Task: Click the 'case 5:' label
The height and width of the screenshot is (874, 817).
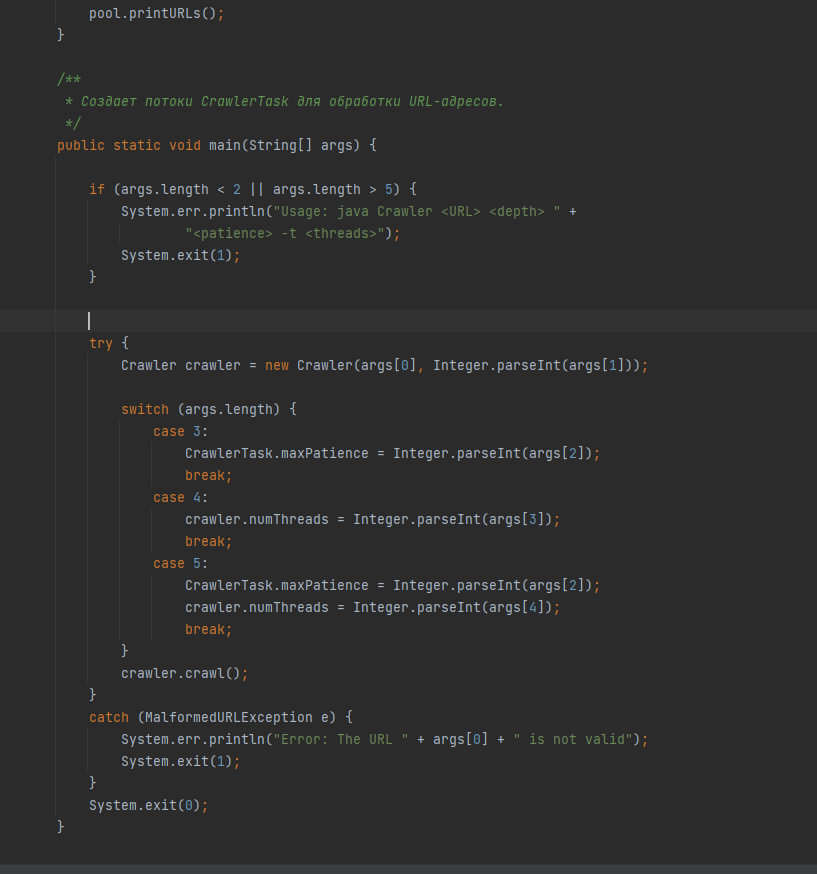Action: [181, 564]
